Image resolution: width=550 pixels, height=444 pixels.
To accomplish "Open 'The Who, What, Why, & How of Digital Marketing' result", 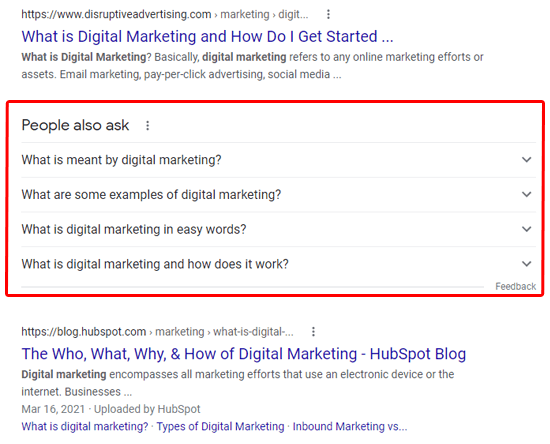I will pos(244,354).
